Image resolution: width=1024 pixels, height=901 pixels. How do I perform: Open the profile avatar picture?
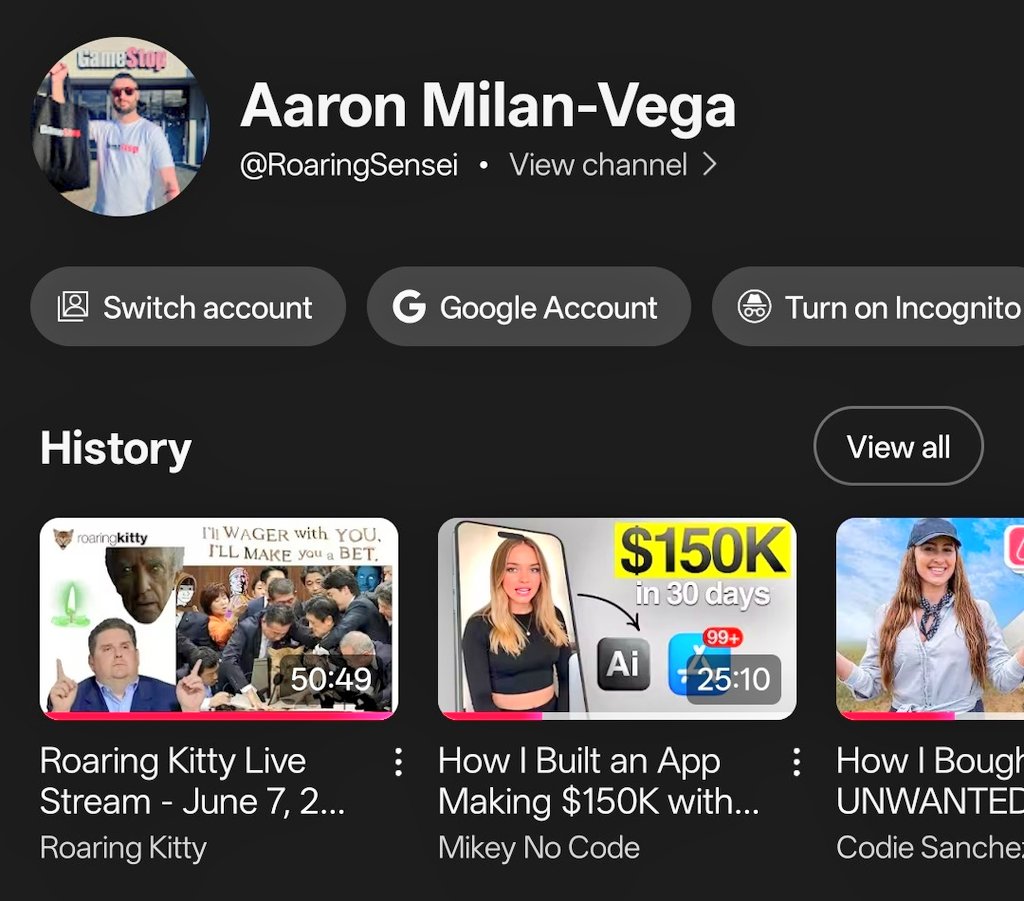(121, 127)
